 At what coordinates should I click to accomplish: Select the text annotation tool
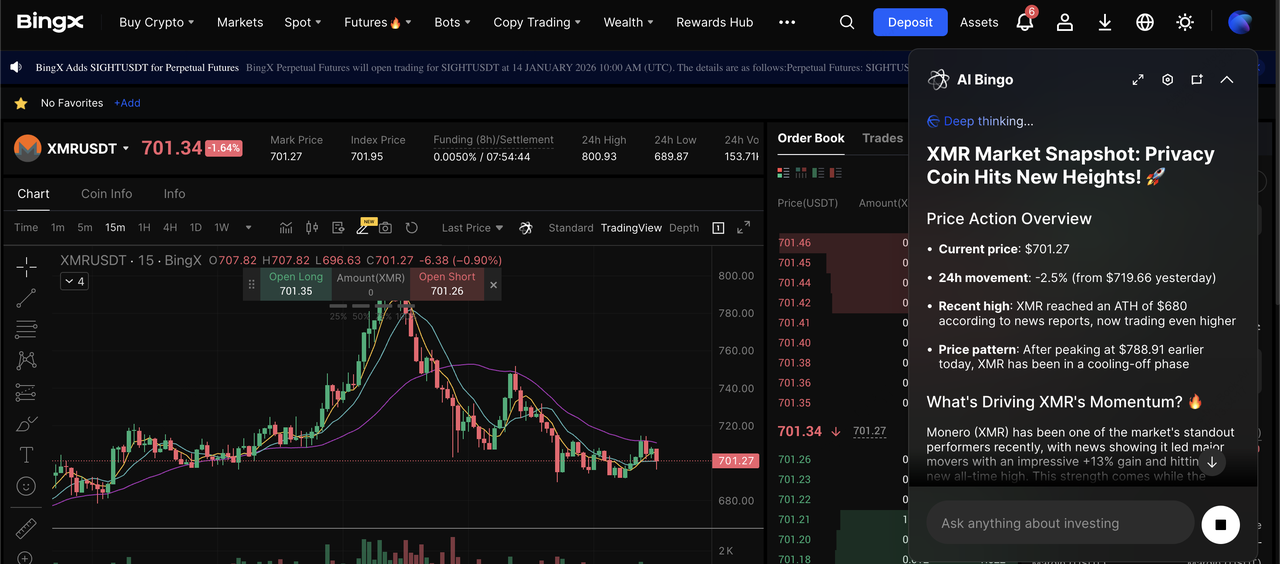click(x=26, y=455)
